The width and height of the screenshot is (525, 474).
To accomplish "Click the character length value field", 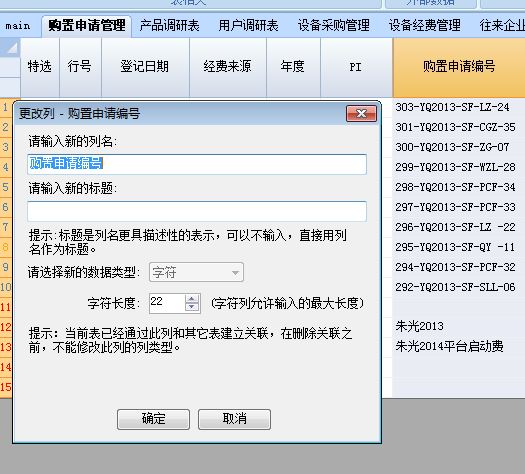I will [x=167, y=303].
